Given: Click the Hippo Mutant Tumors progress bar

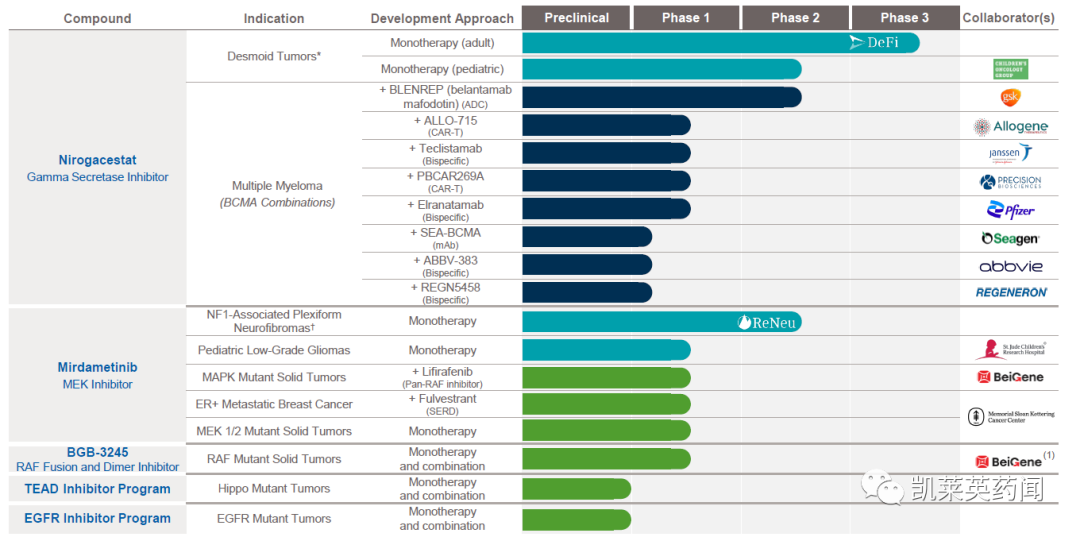Looking at the screenshot, I should click(577, 489).
